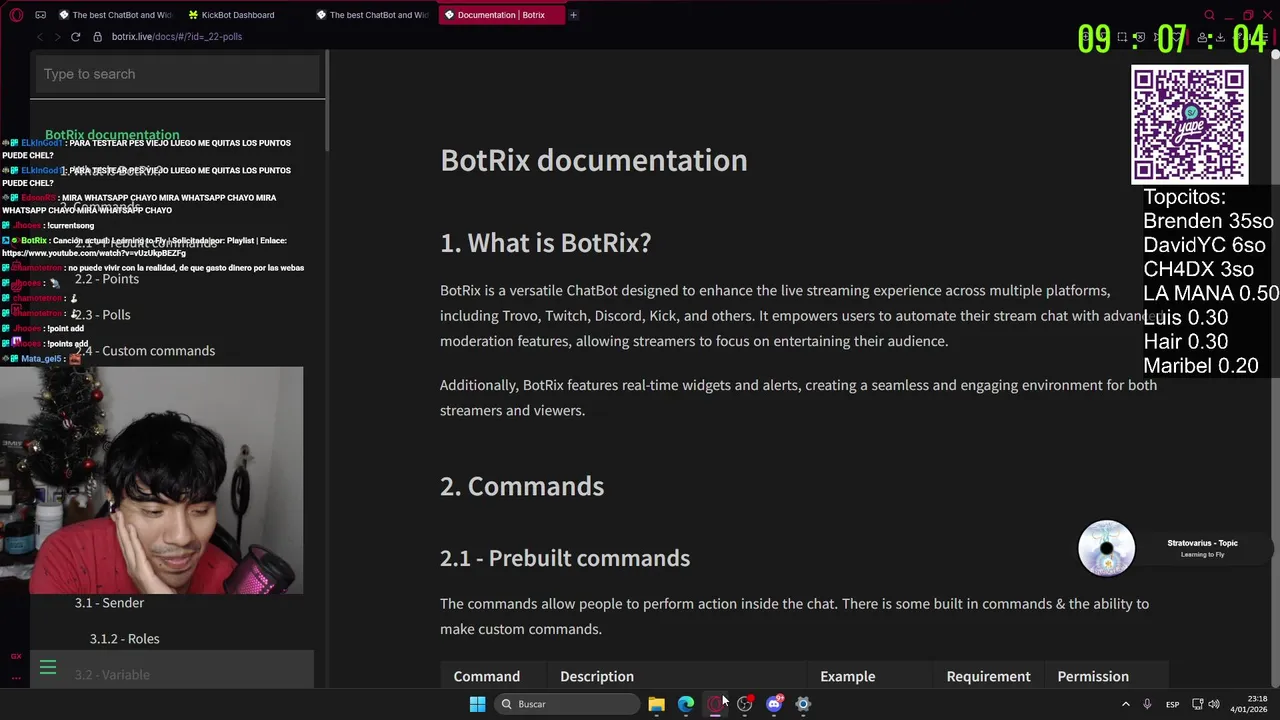The height and width of the screenshot is (720, 1280).
Task: Go to '2.4 - Custom commands' sidebar section
Action: tap(144, 351)
